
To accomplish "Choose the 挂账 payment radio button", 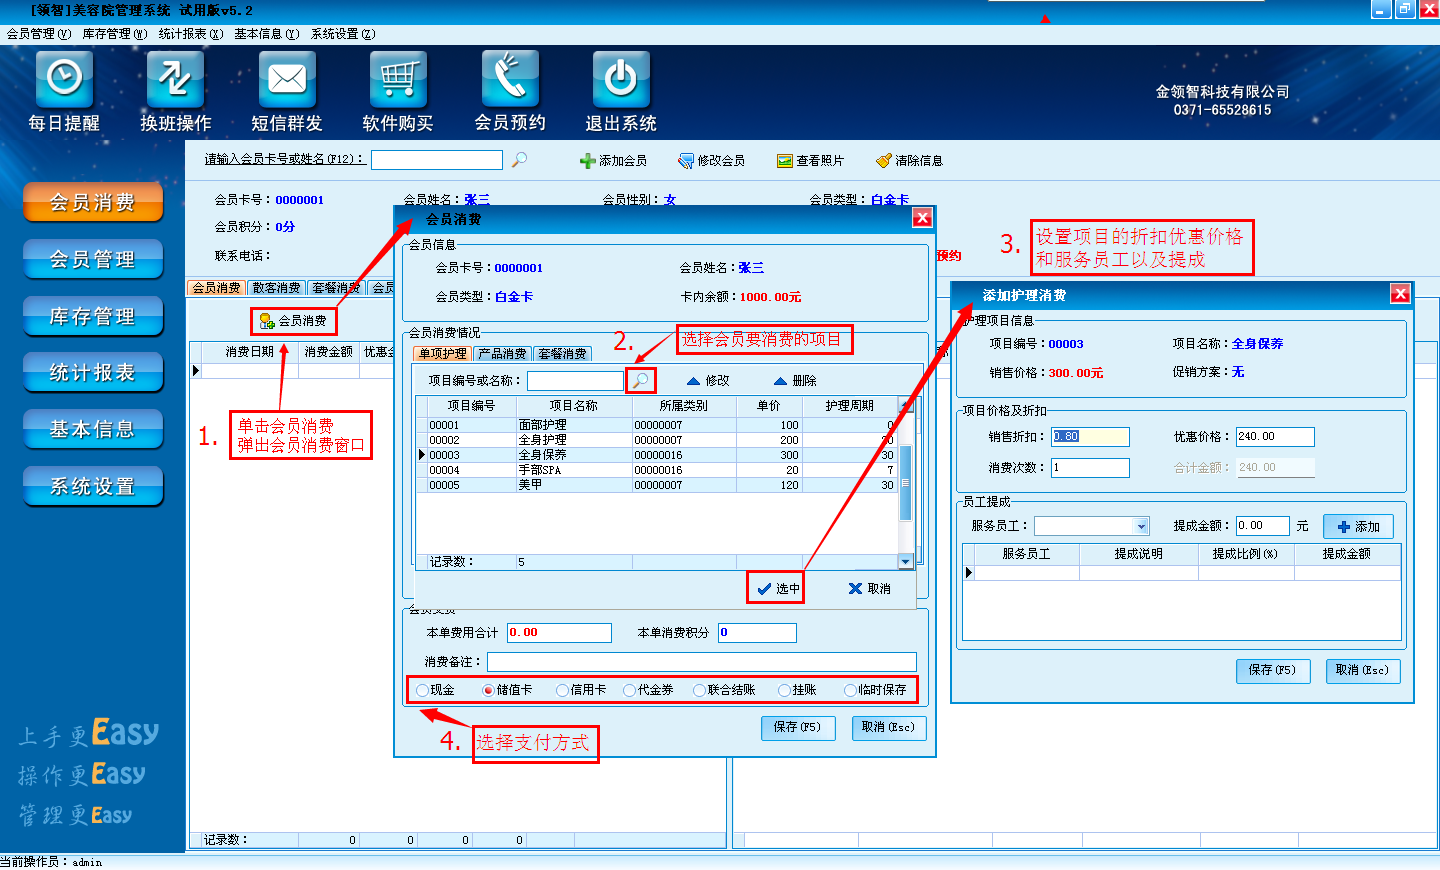I will 785,690.
